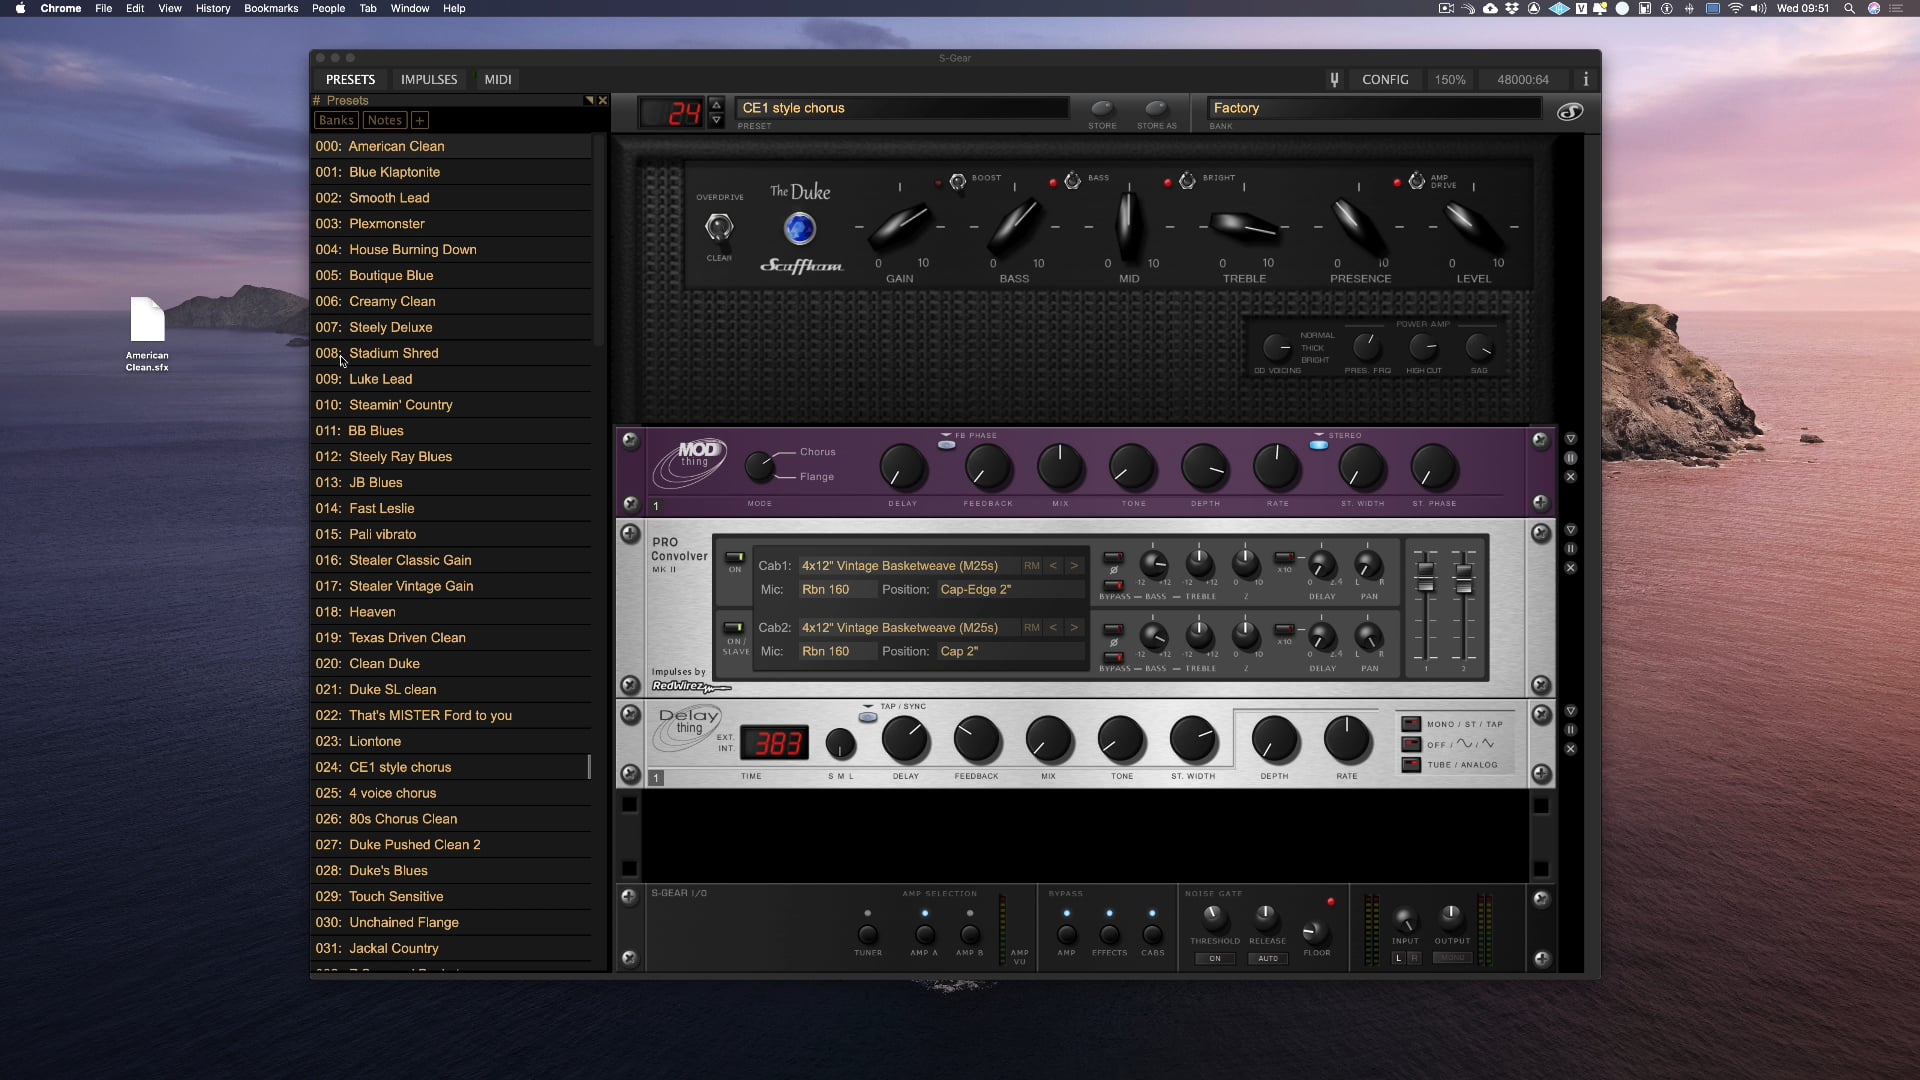The image size is (1920, 1080).
Task: Close the Presets panel with X icon
Action: (x=602, y=100)
